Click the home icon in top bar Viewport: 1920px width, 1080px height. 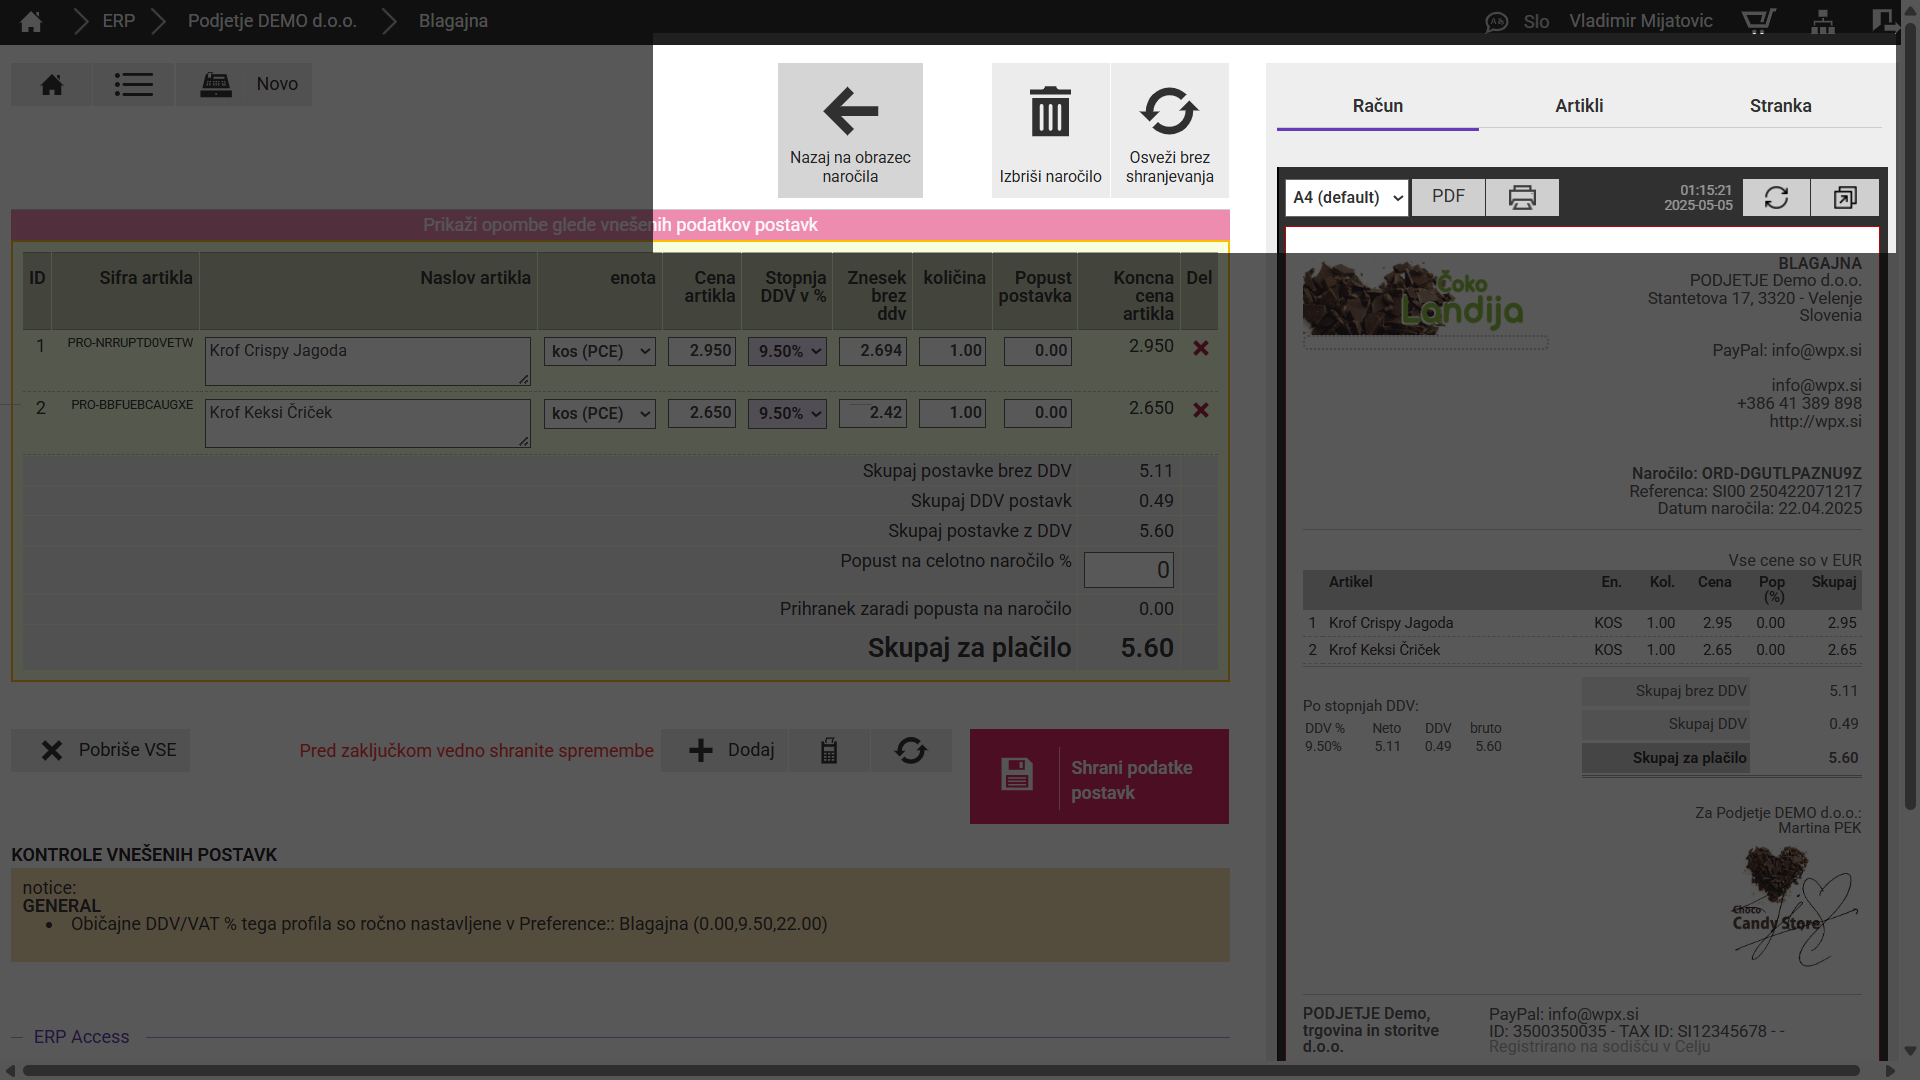(31, 21)
